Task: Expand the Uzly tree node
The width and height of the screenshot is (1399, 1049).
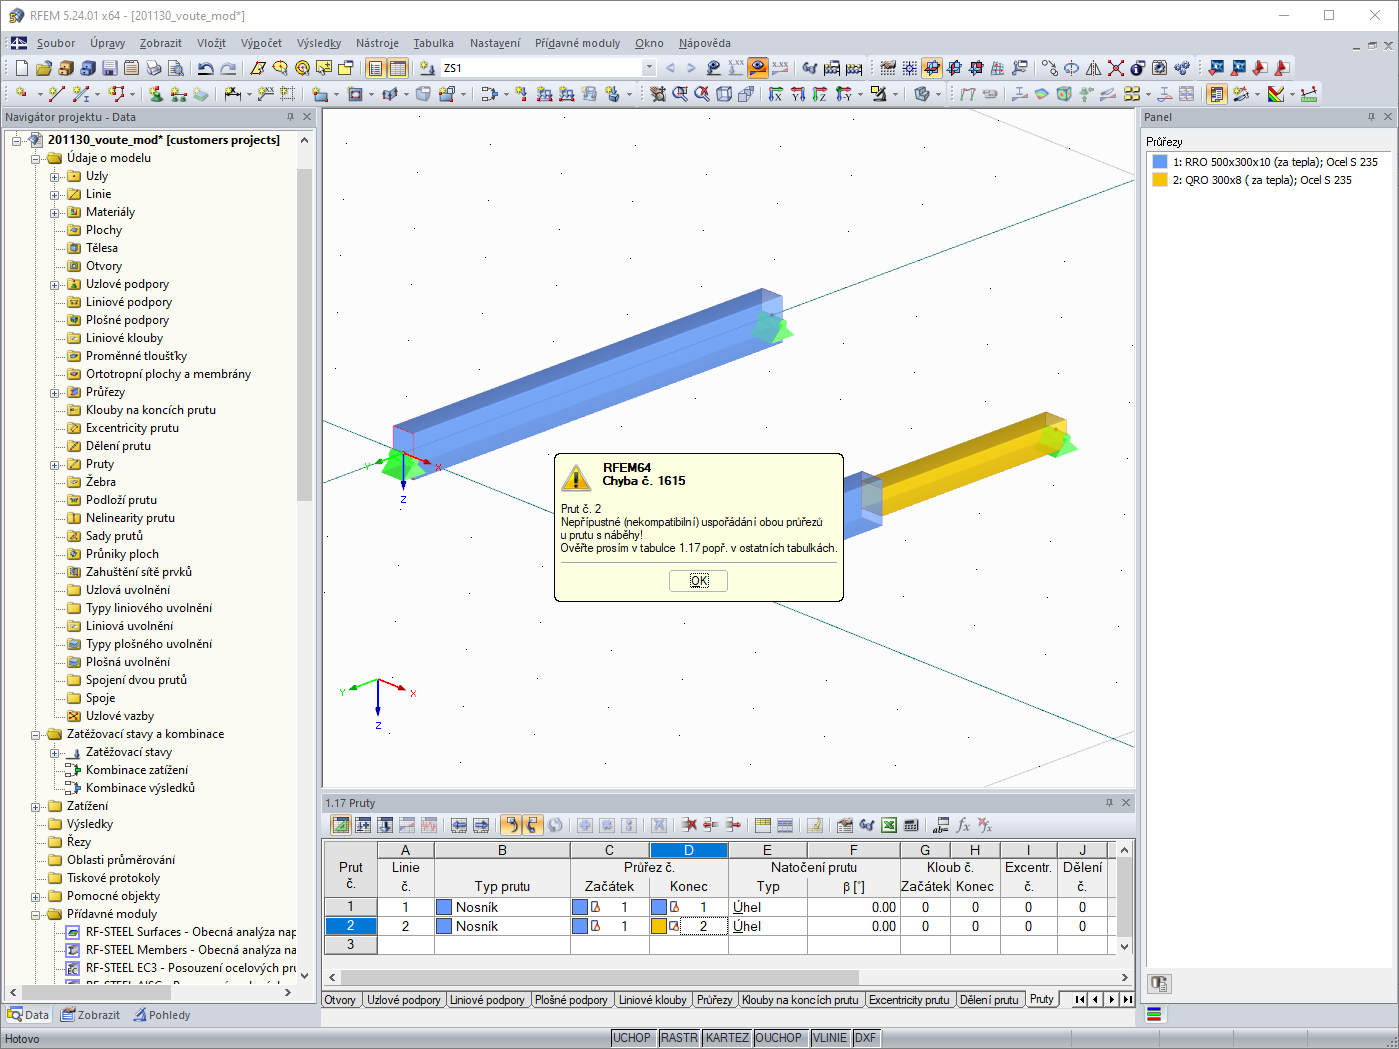Action: tap(55, 177)
